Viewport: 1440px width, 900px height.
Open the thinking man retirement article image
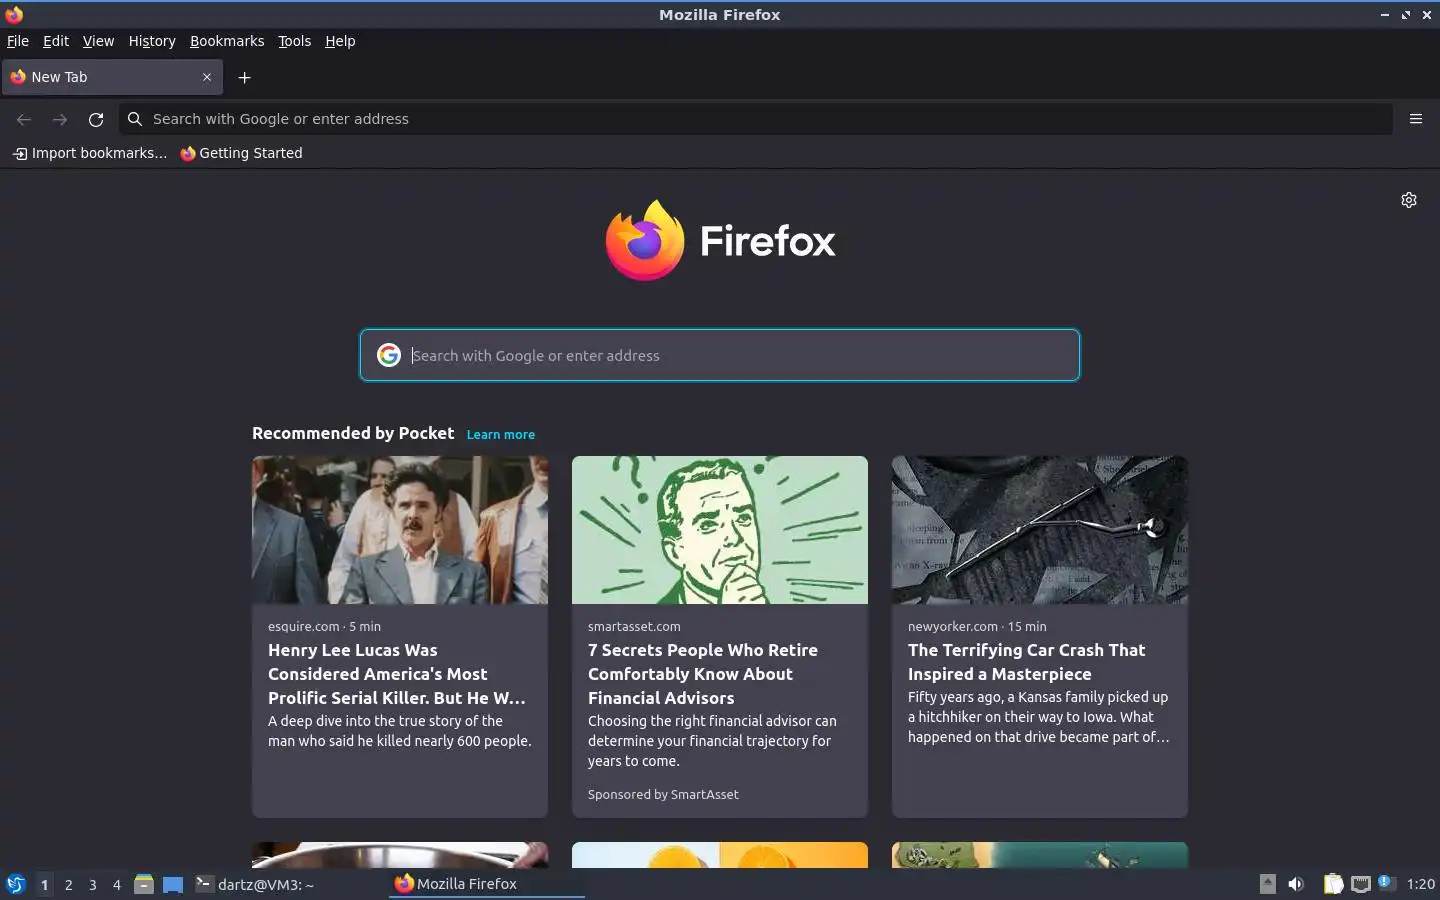tap(720, 530)
